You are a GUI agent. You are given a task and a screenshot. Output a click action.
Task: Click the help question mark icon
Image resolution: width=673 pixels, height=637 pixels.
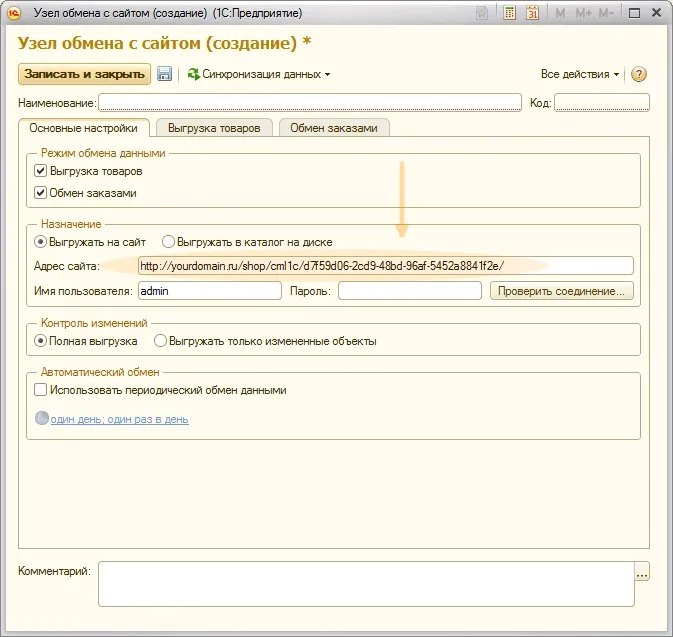point(639,74)
